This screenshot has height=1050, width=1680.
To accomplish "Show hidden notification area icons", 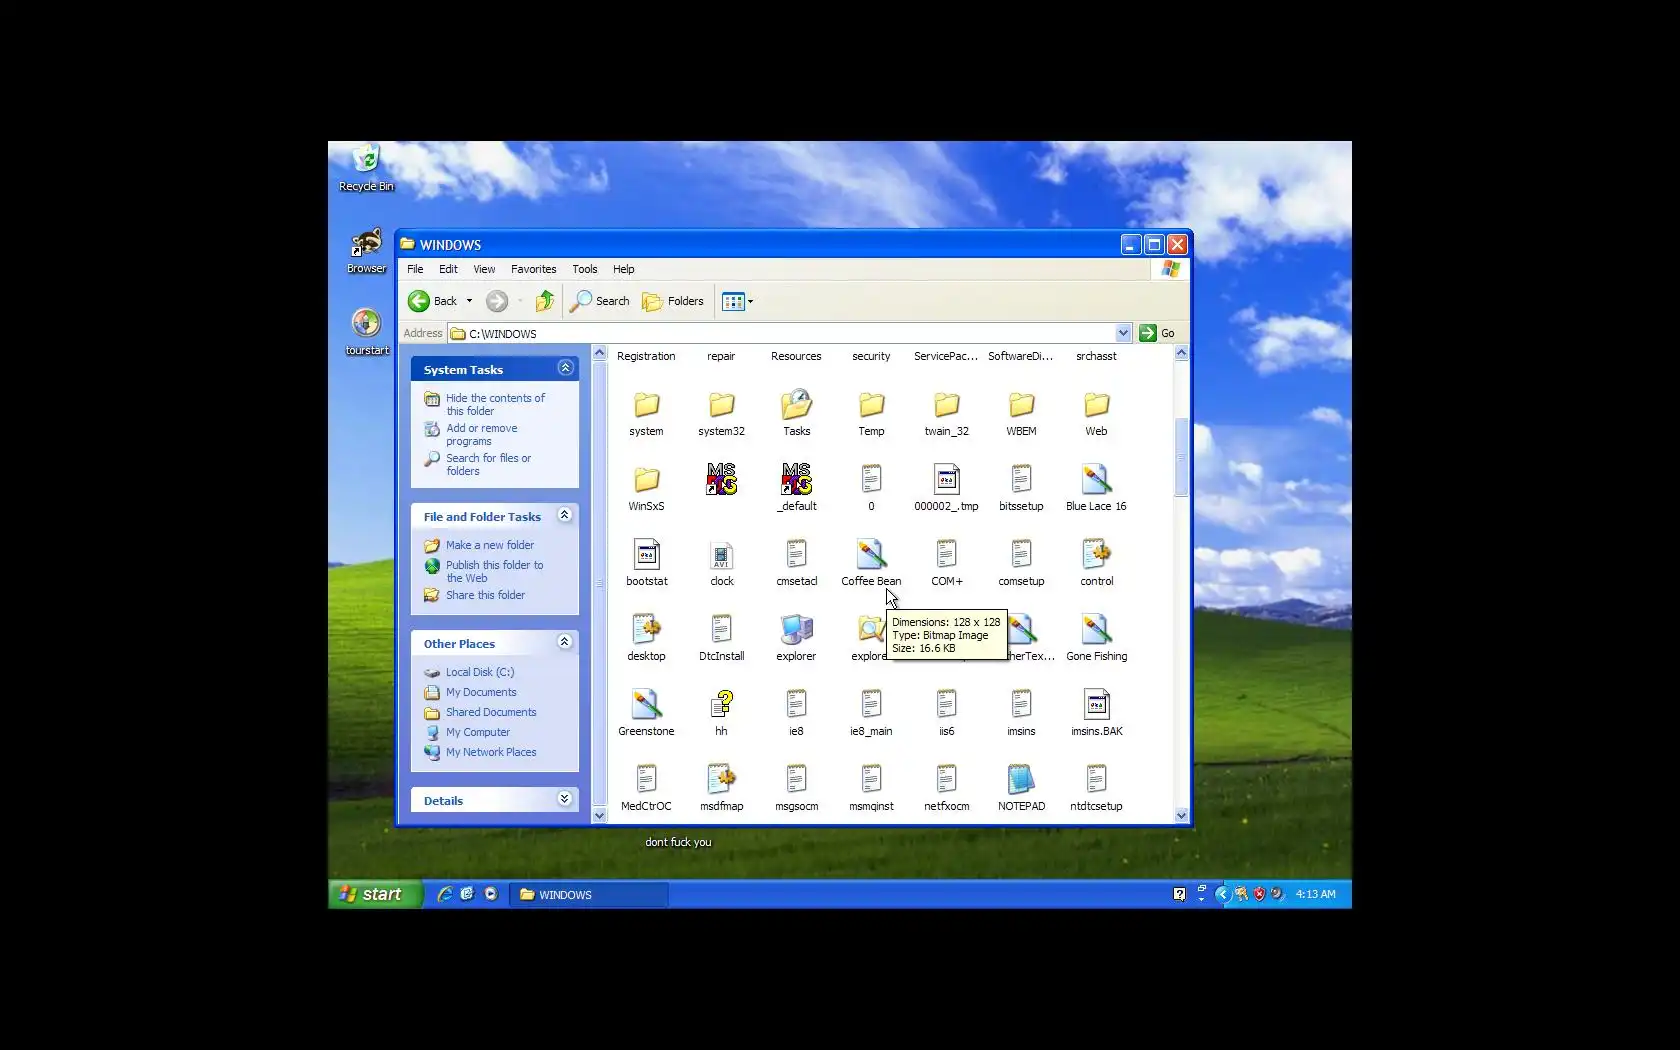I will pos(1222,895).
